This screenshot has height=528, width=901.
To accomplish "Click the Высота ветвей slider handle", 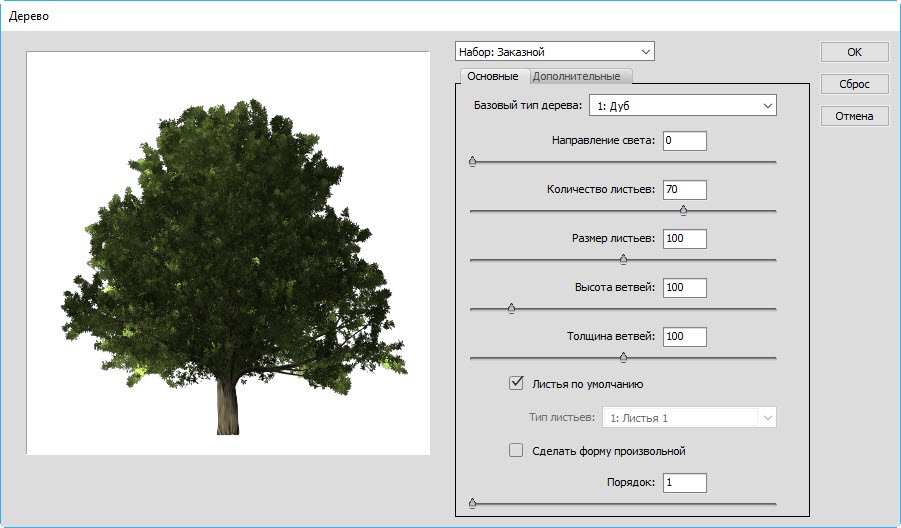I will [x=511, y=308].
